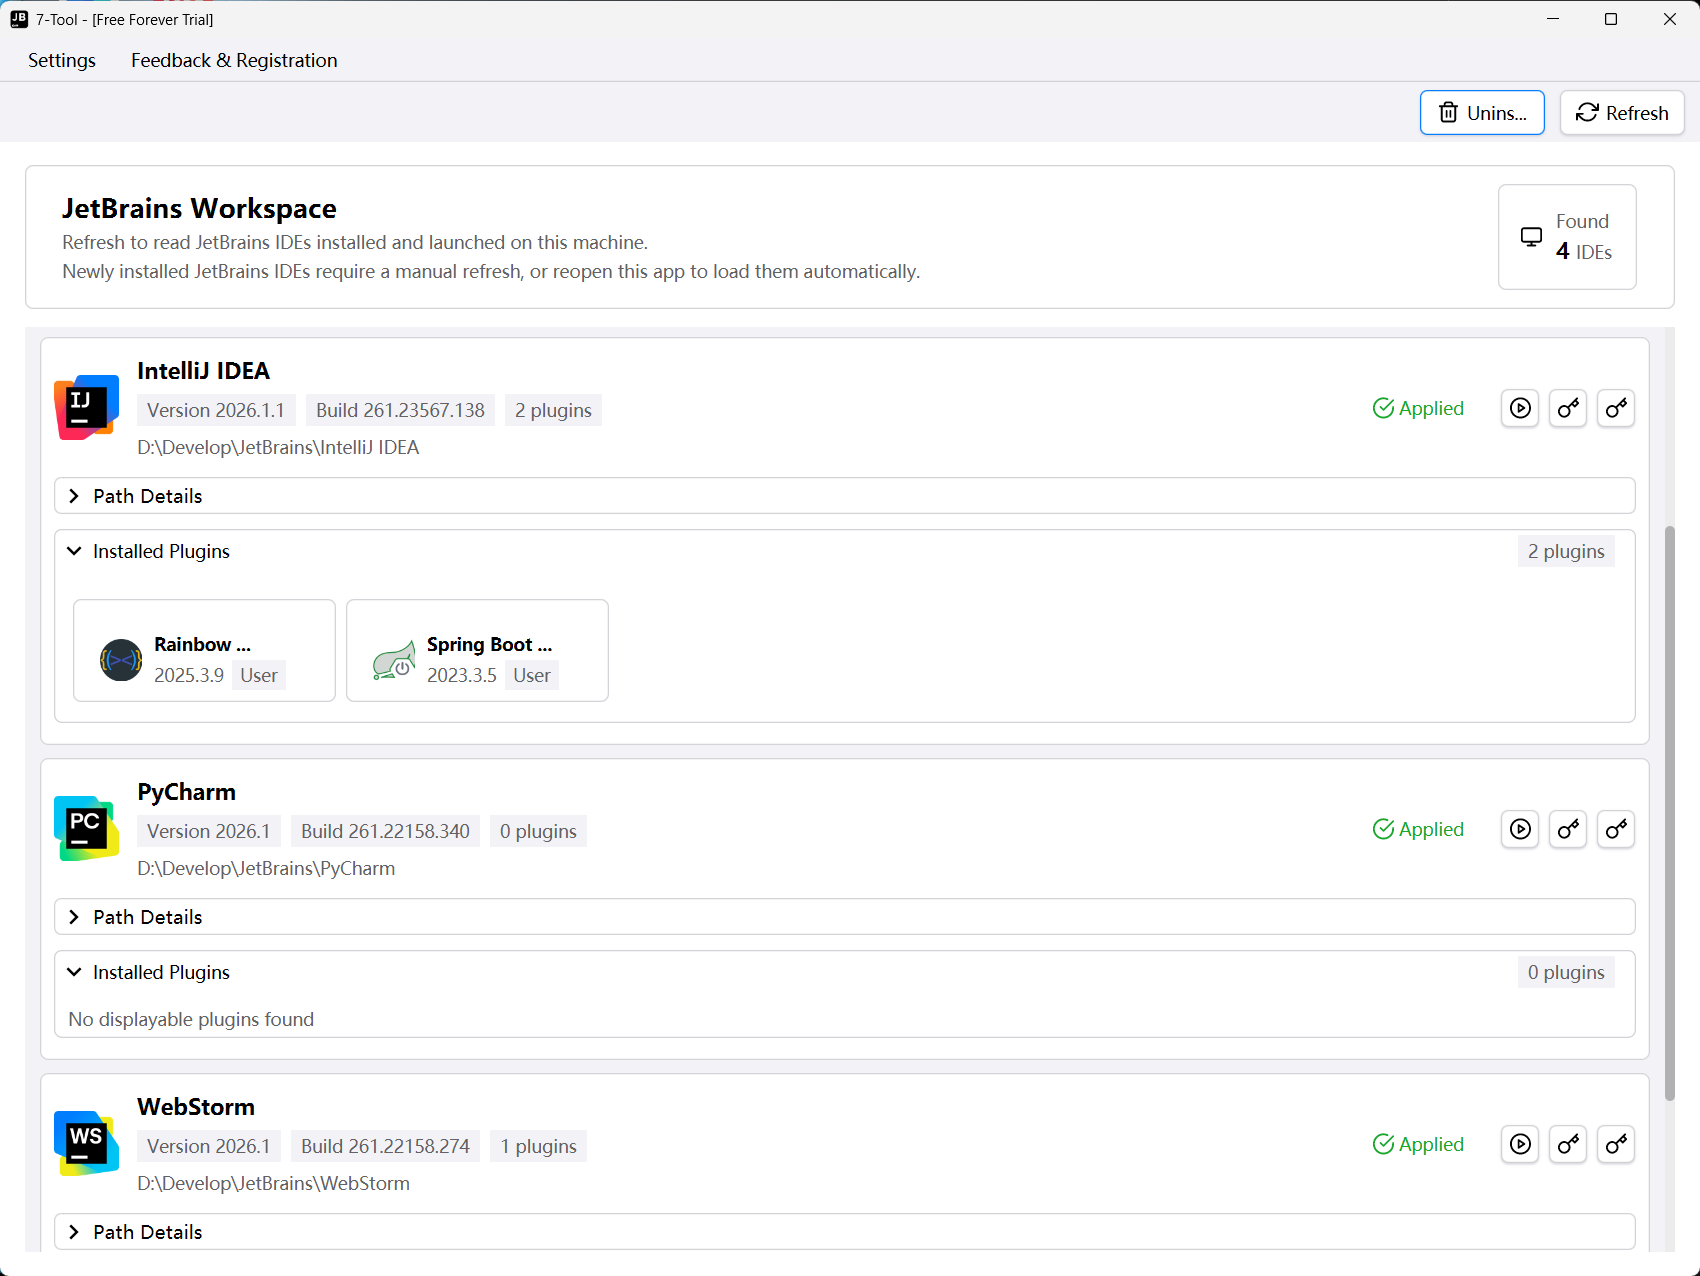
Task: Open the Feedback & Registration menu
Action: (234, 60)
